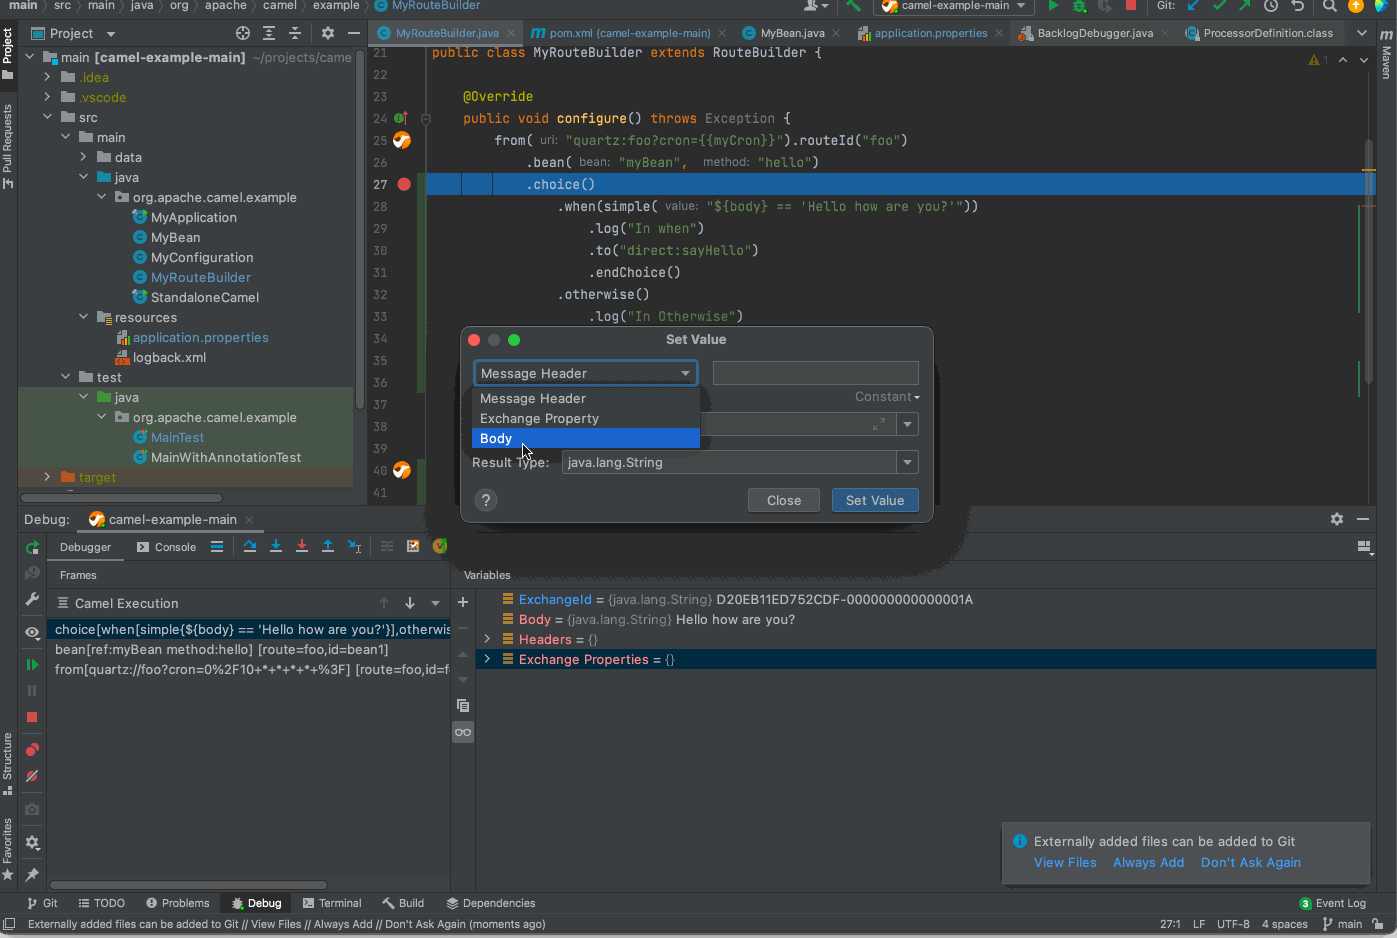Expand the target folder in Project tree
Image resolution: width=1397 pixels, height=938 pixels.
pos(47,477)
